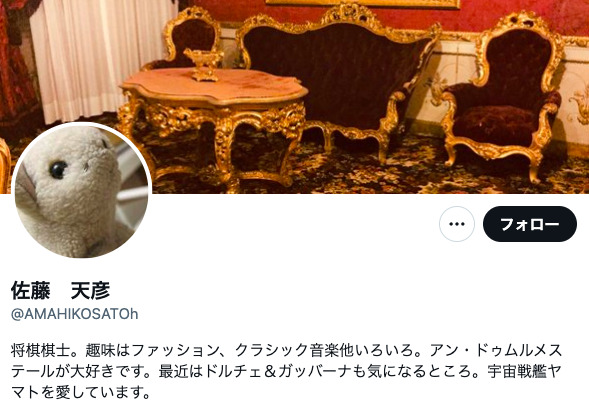589x409 pixels.
Task: Click the last bio line を愛しています
Action: click(95, 392)
